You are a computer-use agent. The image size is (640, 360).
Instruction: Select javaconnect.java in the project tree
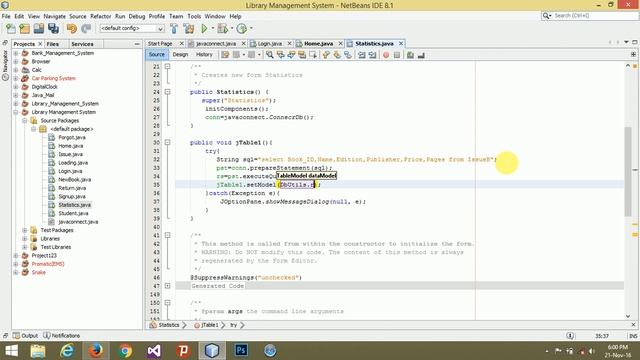tap(78, 222)
